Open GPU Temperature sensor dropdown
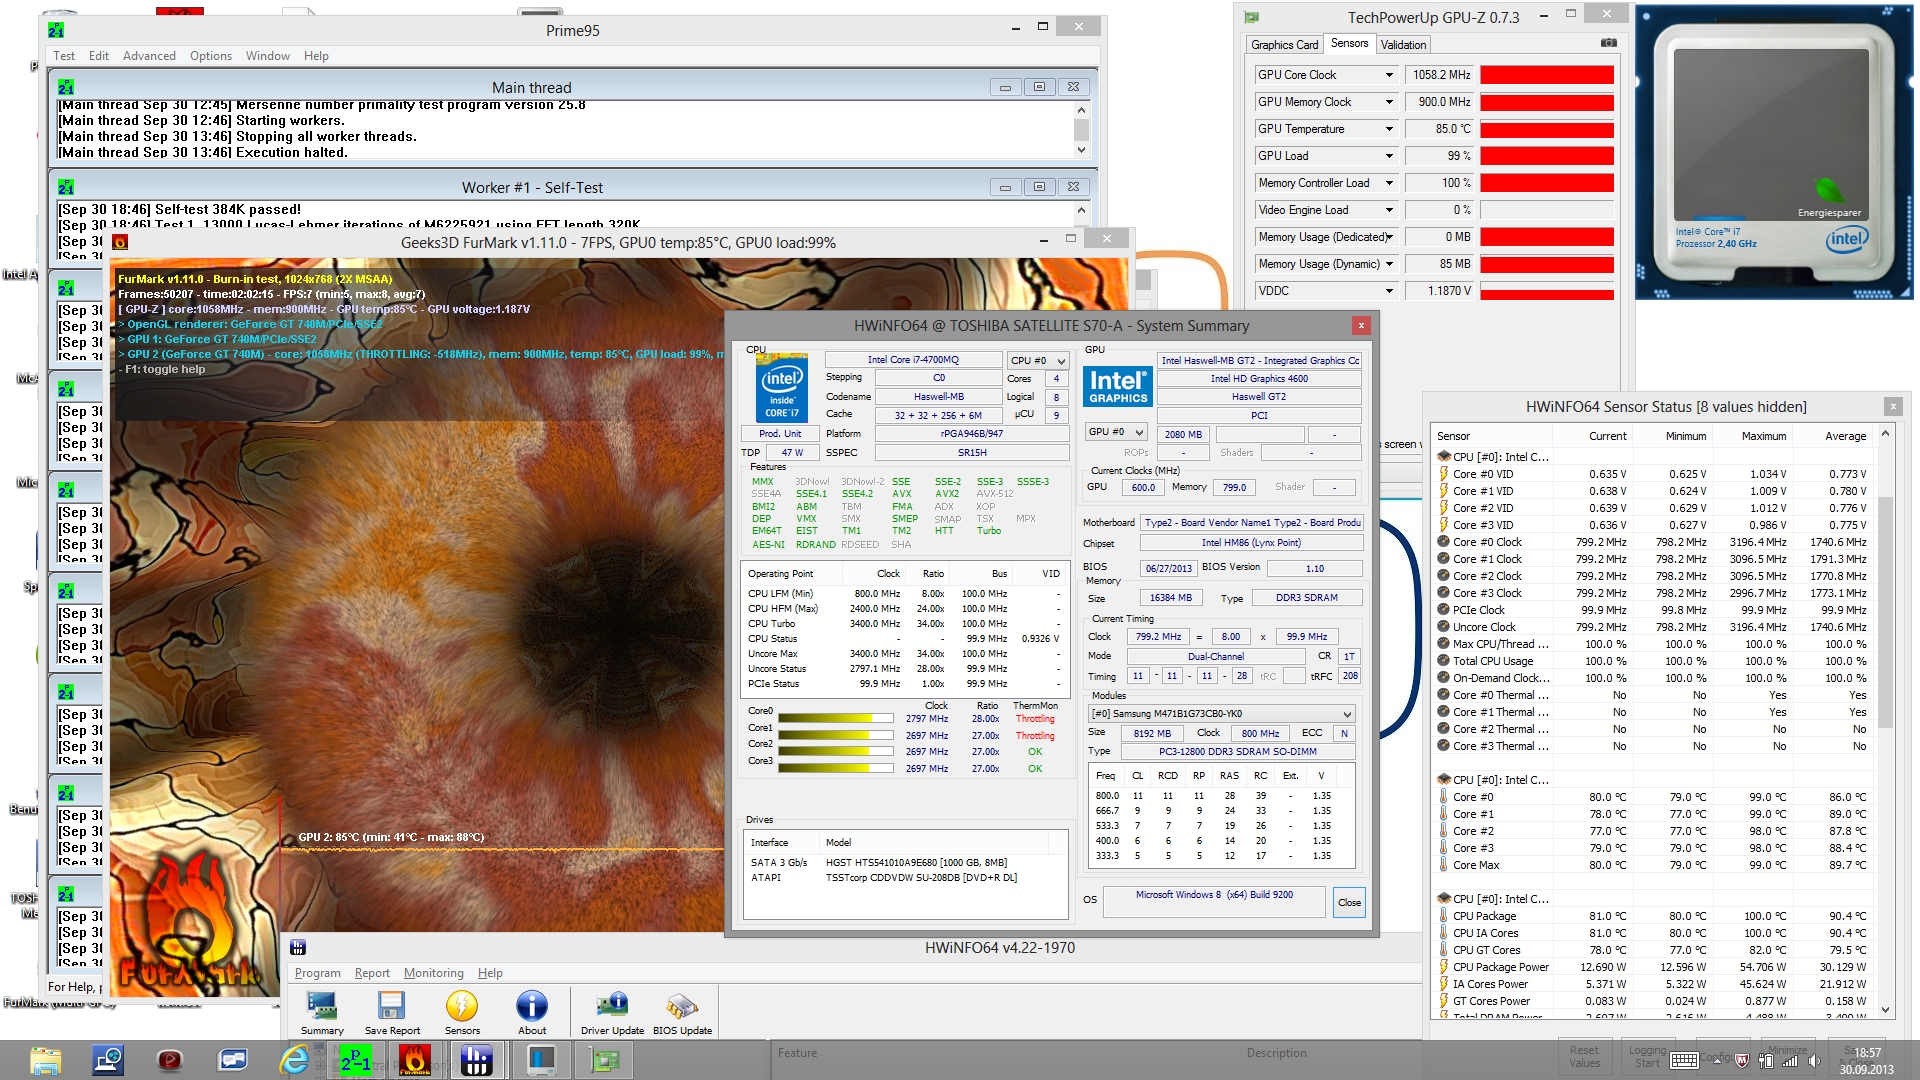The height and width of the screenshot is (1080, 1920). click(1389, 129)
